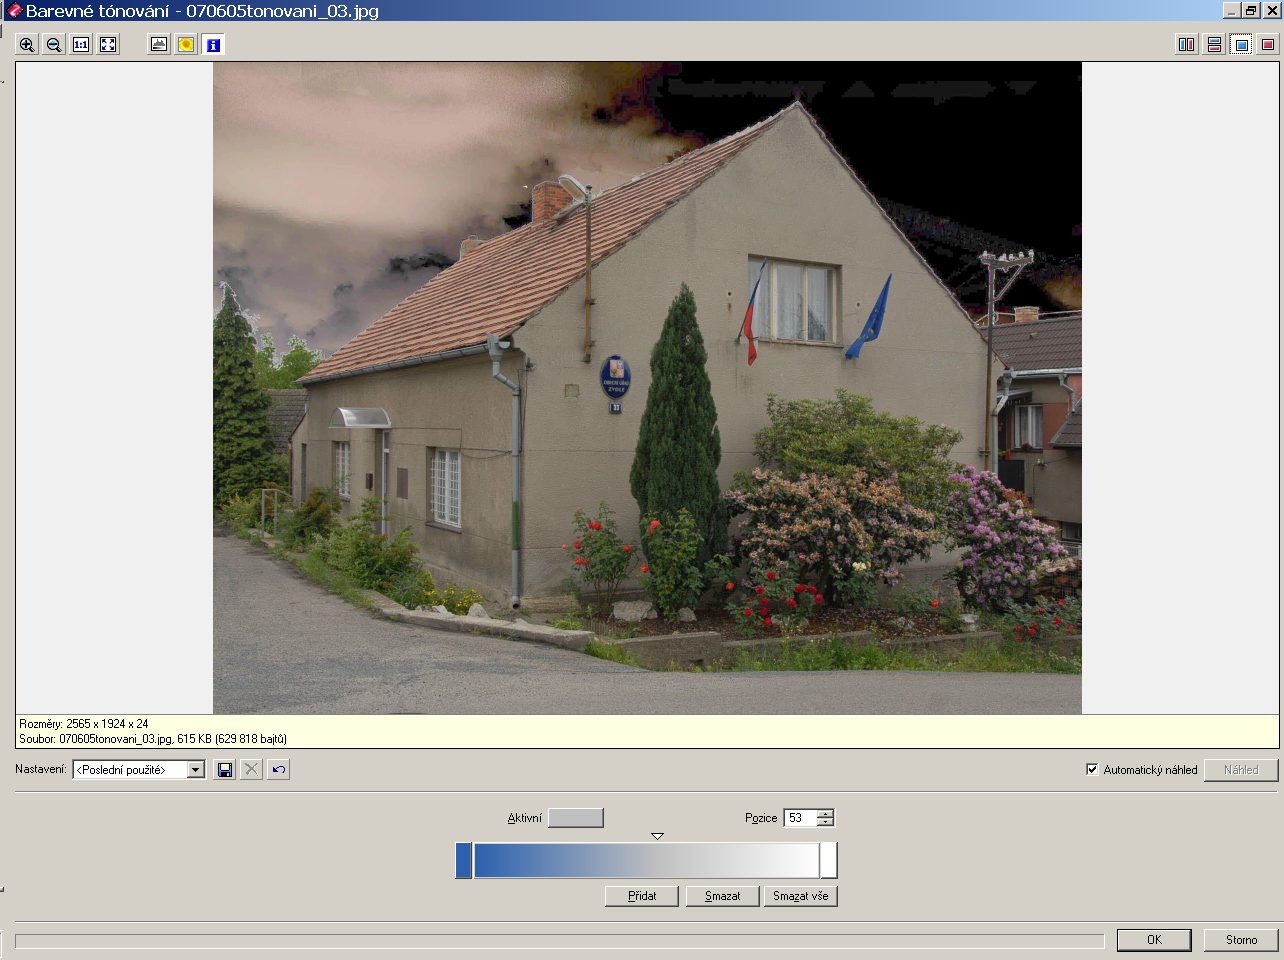The width and height of the screenshot is (1284, 960).
Task: Increase Pozice value with up arrow
Action: click(x=825, y=813)
